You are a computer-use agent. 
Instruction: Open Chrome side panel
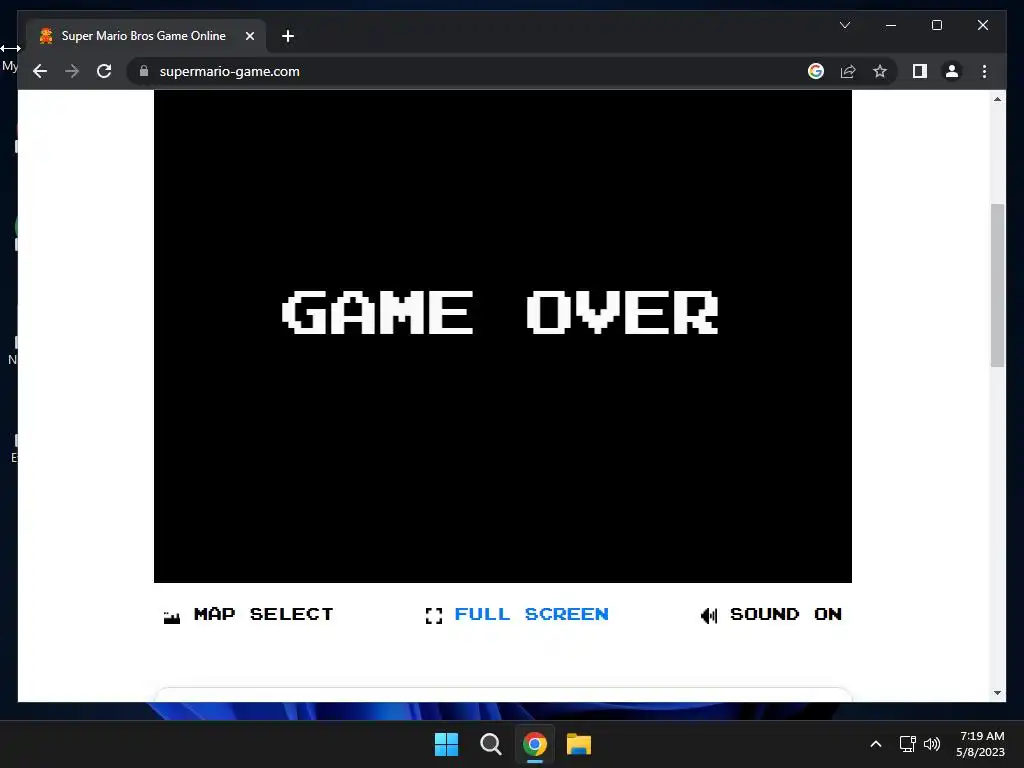click(x=920, y=71)
